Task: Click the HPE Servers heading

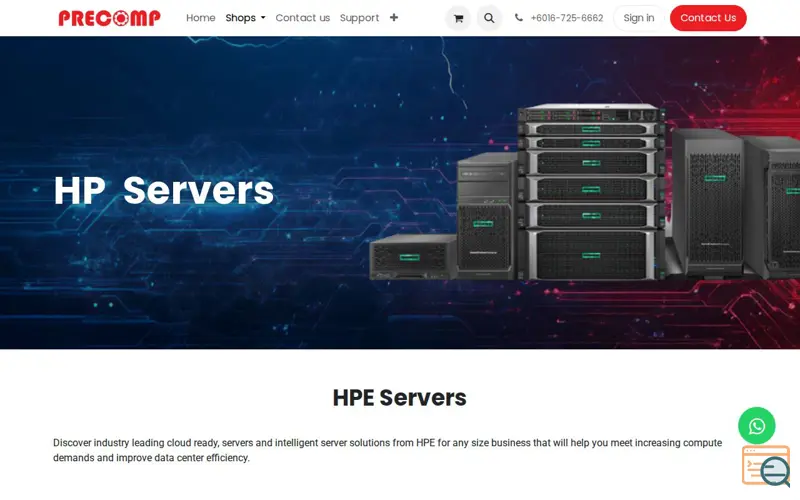Action: 399,397
